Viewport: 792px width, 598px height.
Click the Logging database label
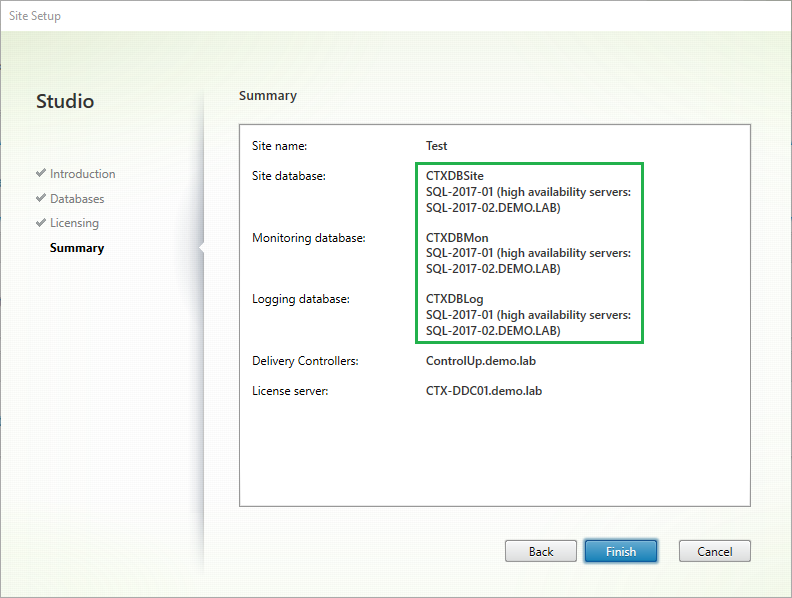click(300, 299)
